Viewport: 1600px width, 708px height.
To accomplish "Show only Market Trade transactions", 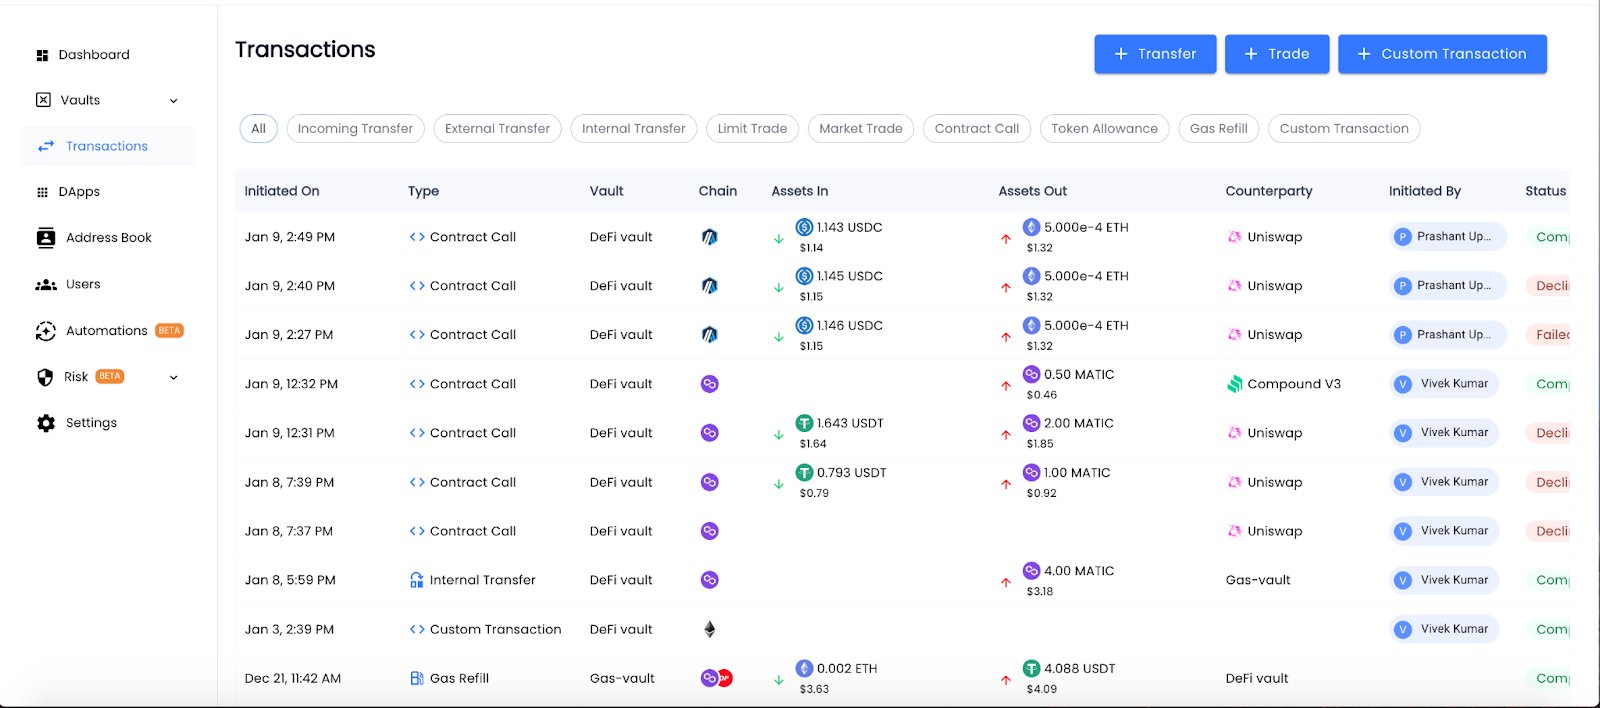I will [x=861, y=128].
